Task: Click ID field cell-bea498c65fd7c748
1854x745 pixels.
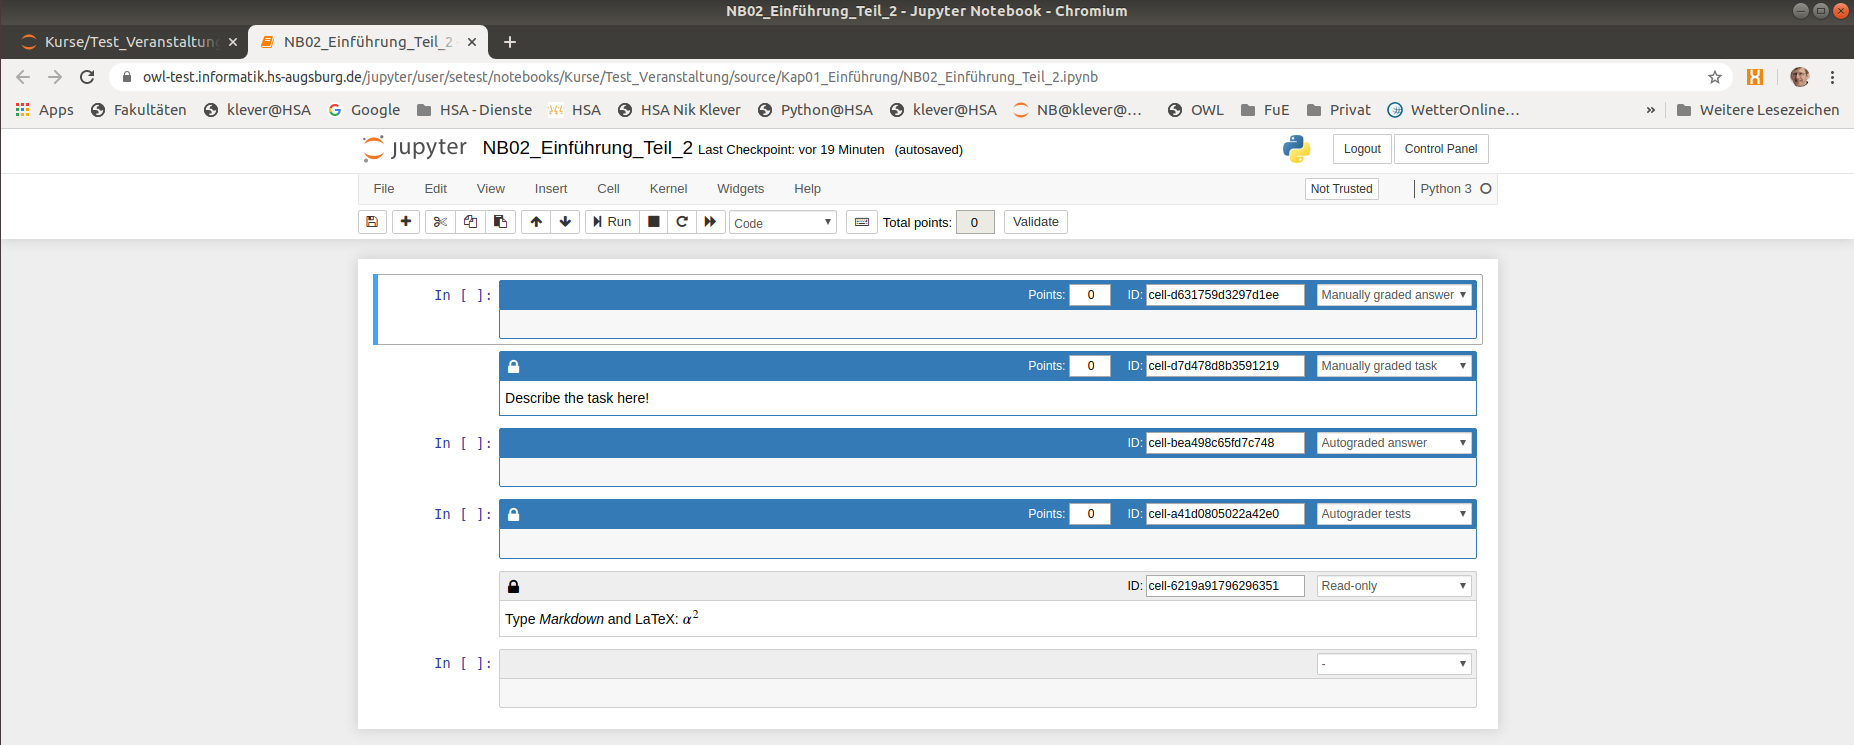Action: coord(1225,443)
